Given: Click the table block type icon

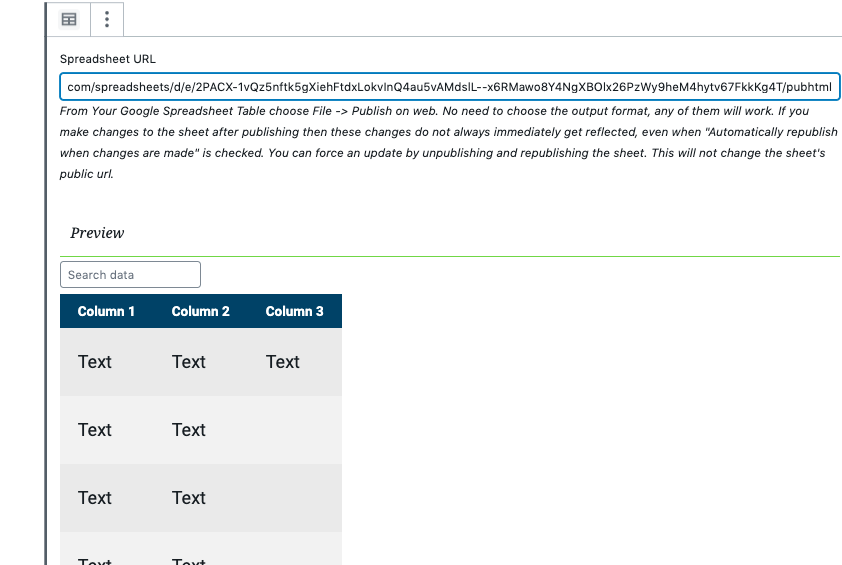Looking at the screenshot, I should coord(69,20).
